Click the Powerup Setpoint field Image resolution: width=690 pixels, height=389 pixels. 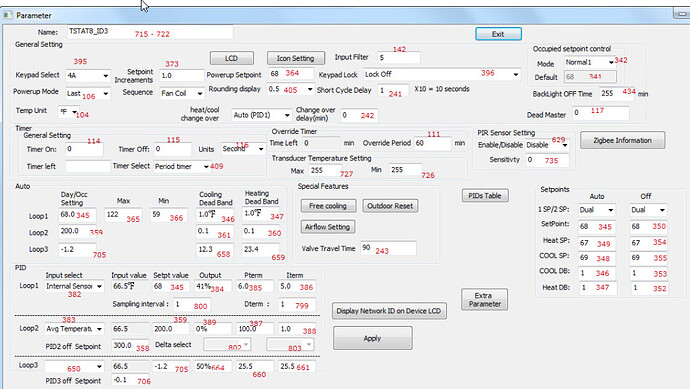click(x=290, y=73)
